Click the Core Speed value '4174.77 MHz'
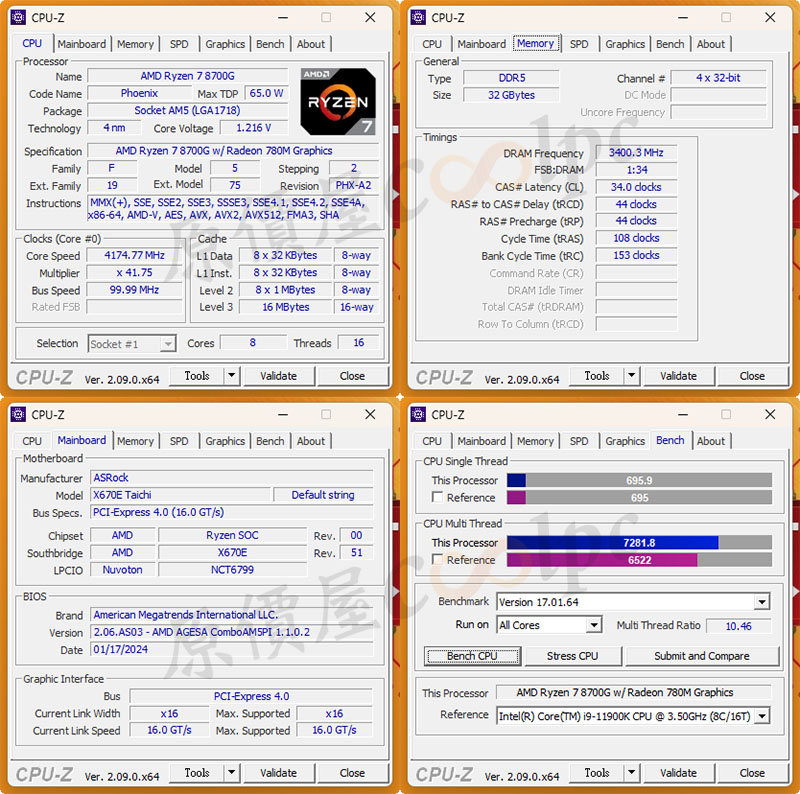This screenshot has height=794, width=800. 134,255
